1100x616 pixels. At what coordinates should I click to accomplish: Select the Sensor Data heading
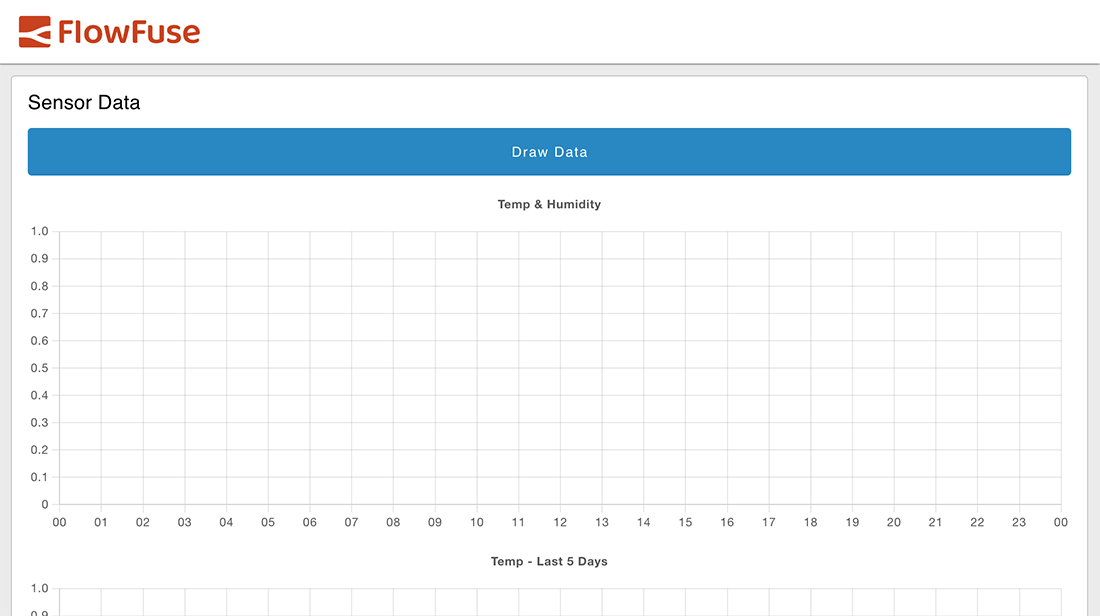(84, 102)
